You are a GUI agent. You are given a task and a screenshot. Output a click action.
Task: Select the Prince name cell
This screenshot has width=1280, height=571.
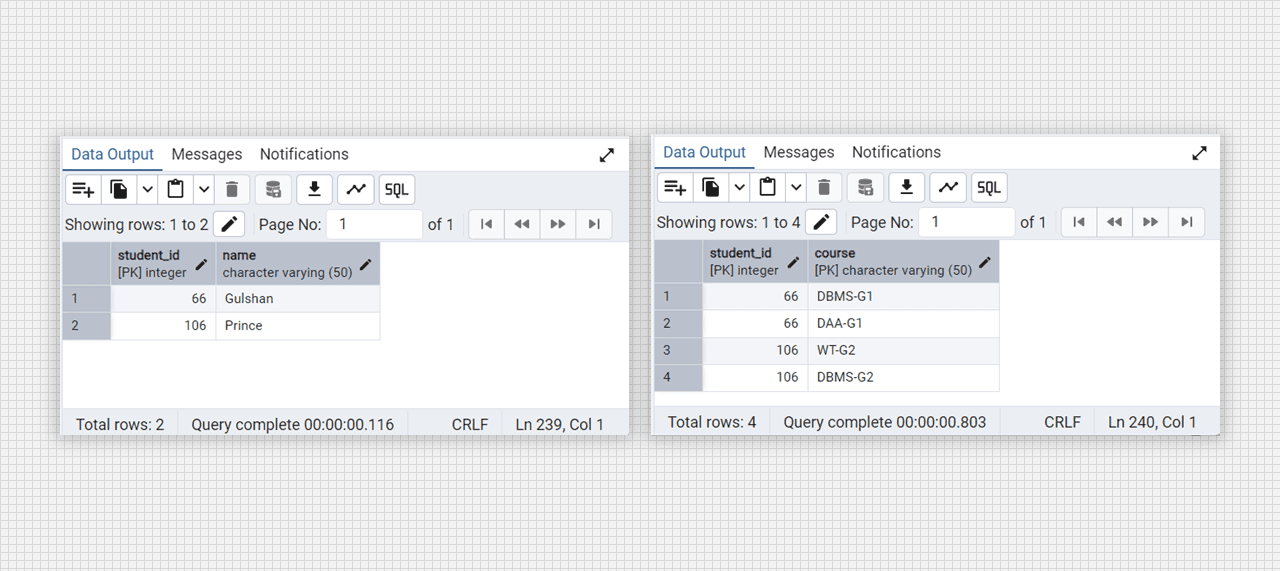pyautogui.click(x=298, y=325)
